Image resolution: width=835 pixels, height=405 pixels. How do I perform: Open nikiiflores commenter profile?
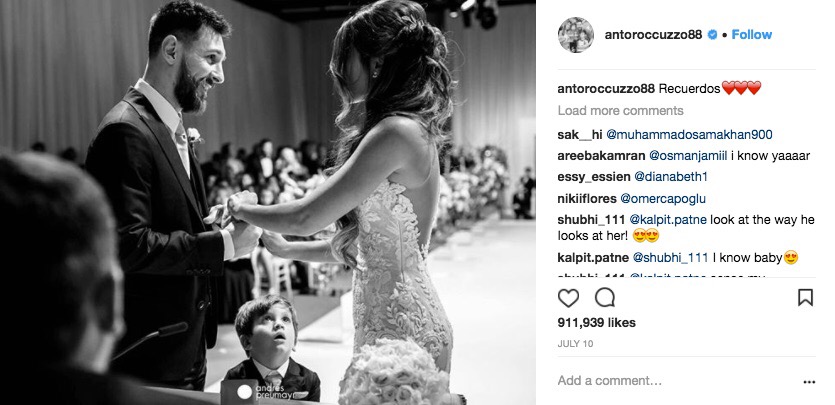tap(587, 199)
